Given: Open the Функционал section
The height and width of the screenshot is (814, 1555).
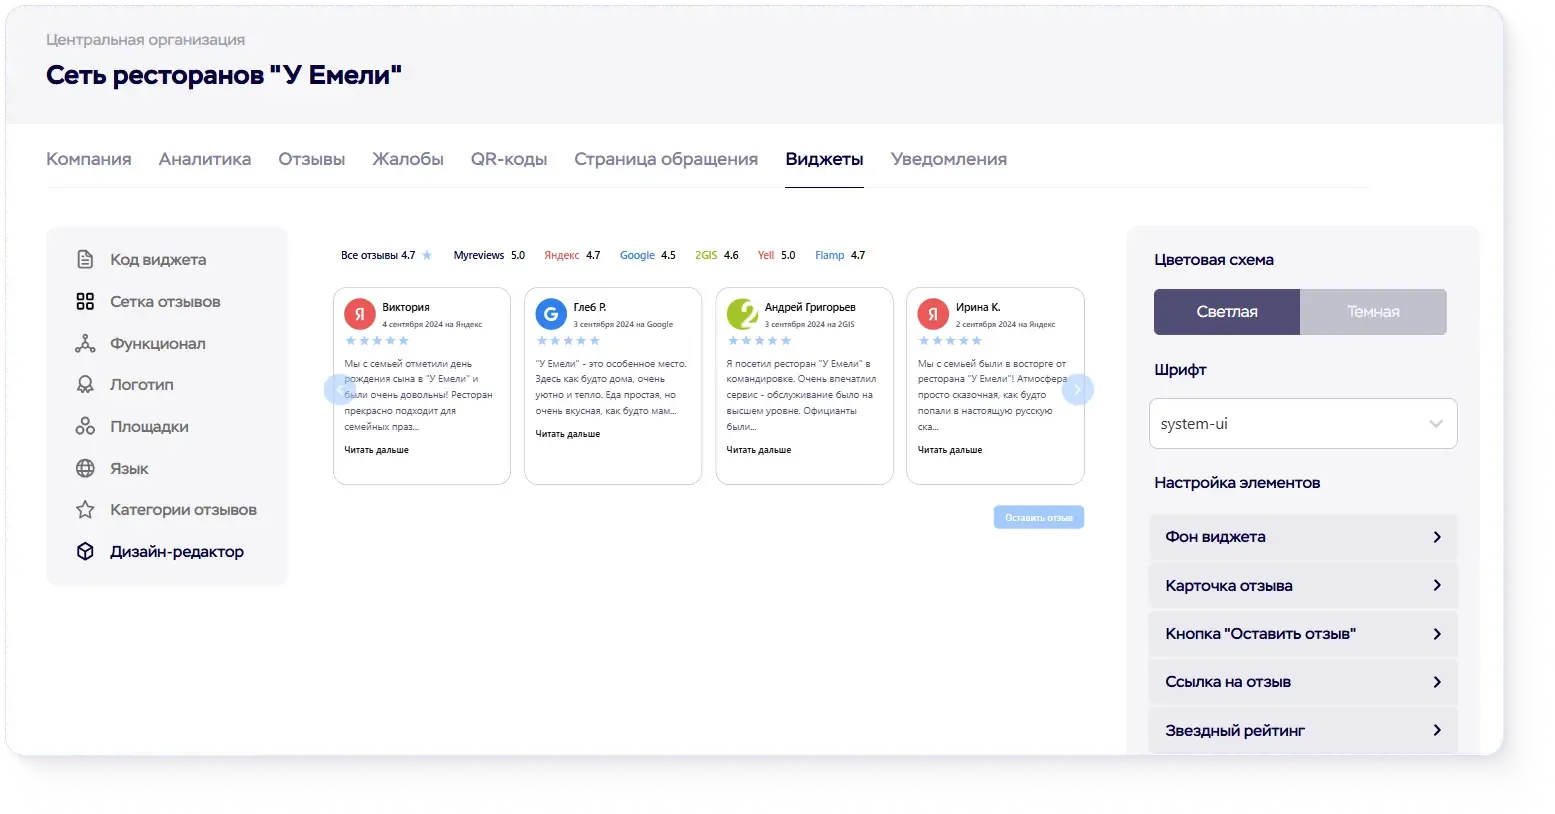Looking at the screenshot, I should 158,344.
